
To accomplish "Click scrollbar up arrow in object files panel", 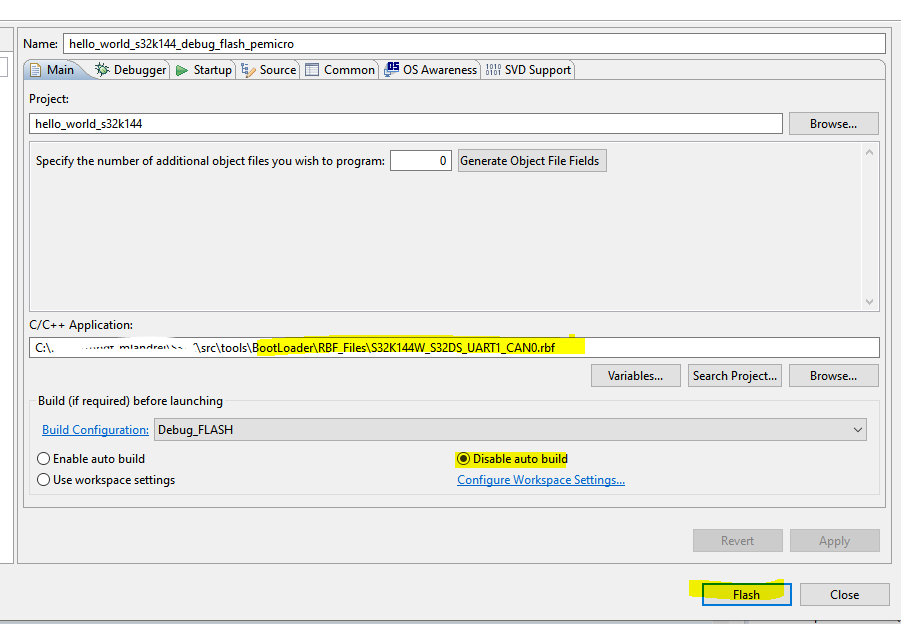I will 869,152.
